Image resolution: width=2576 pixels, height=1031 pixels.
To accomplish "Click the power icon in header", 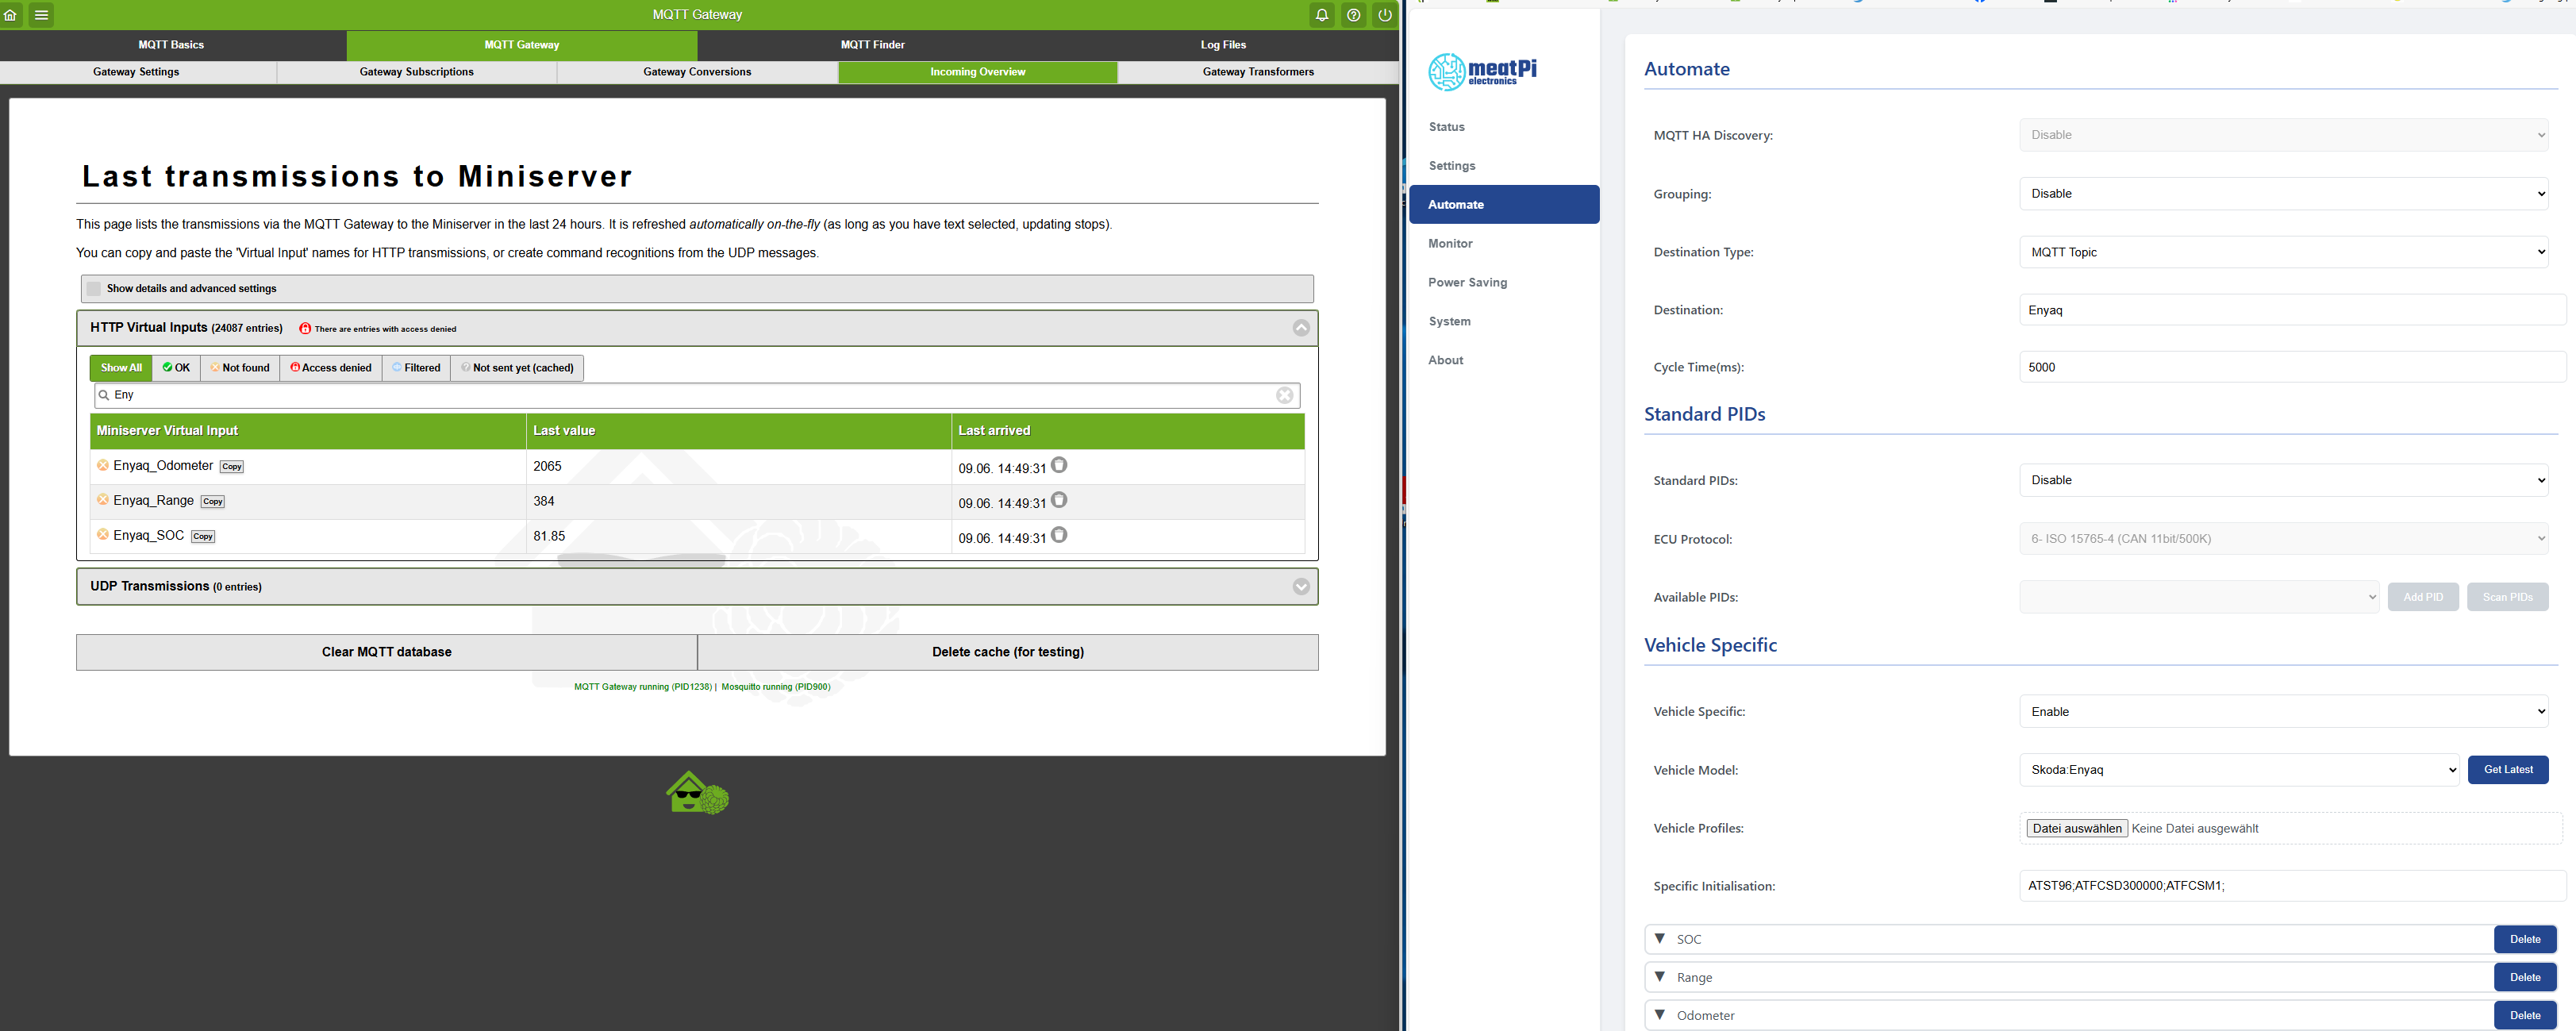I will click(x=1384, y=15).
